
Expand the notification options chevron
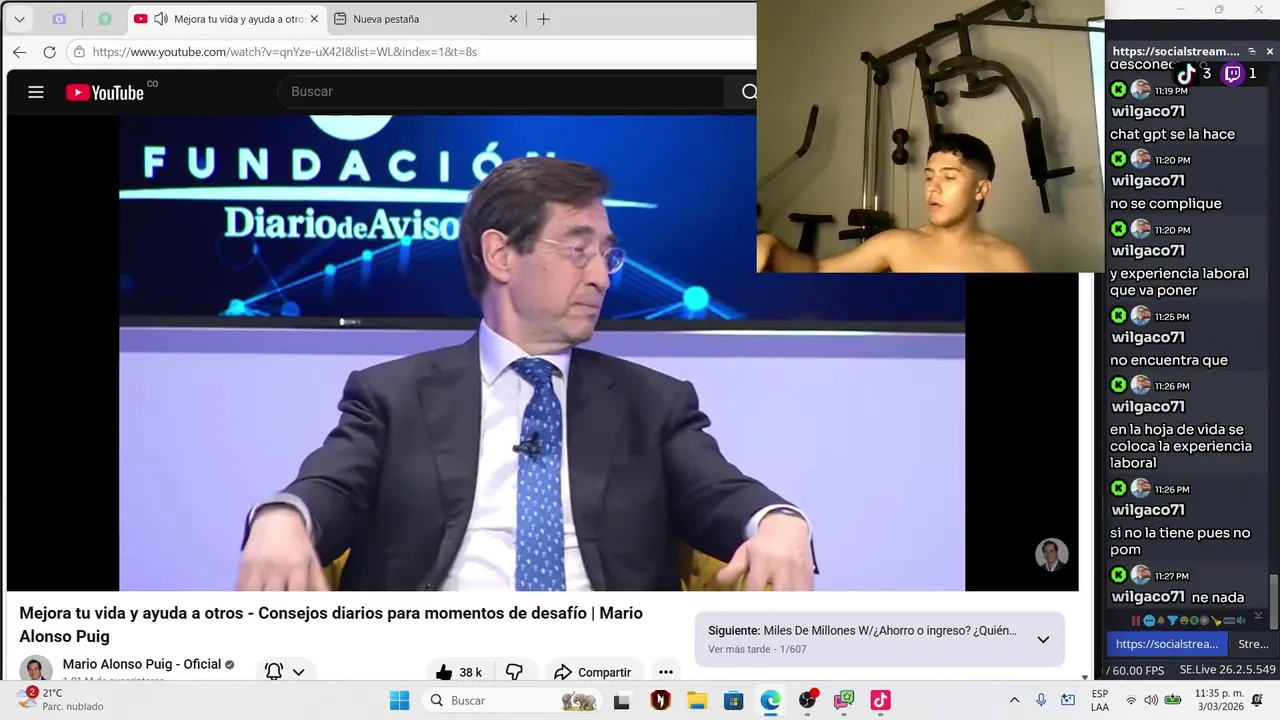click(298, 672)
